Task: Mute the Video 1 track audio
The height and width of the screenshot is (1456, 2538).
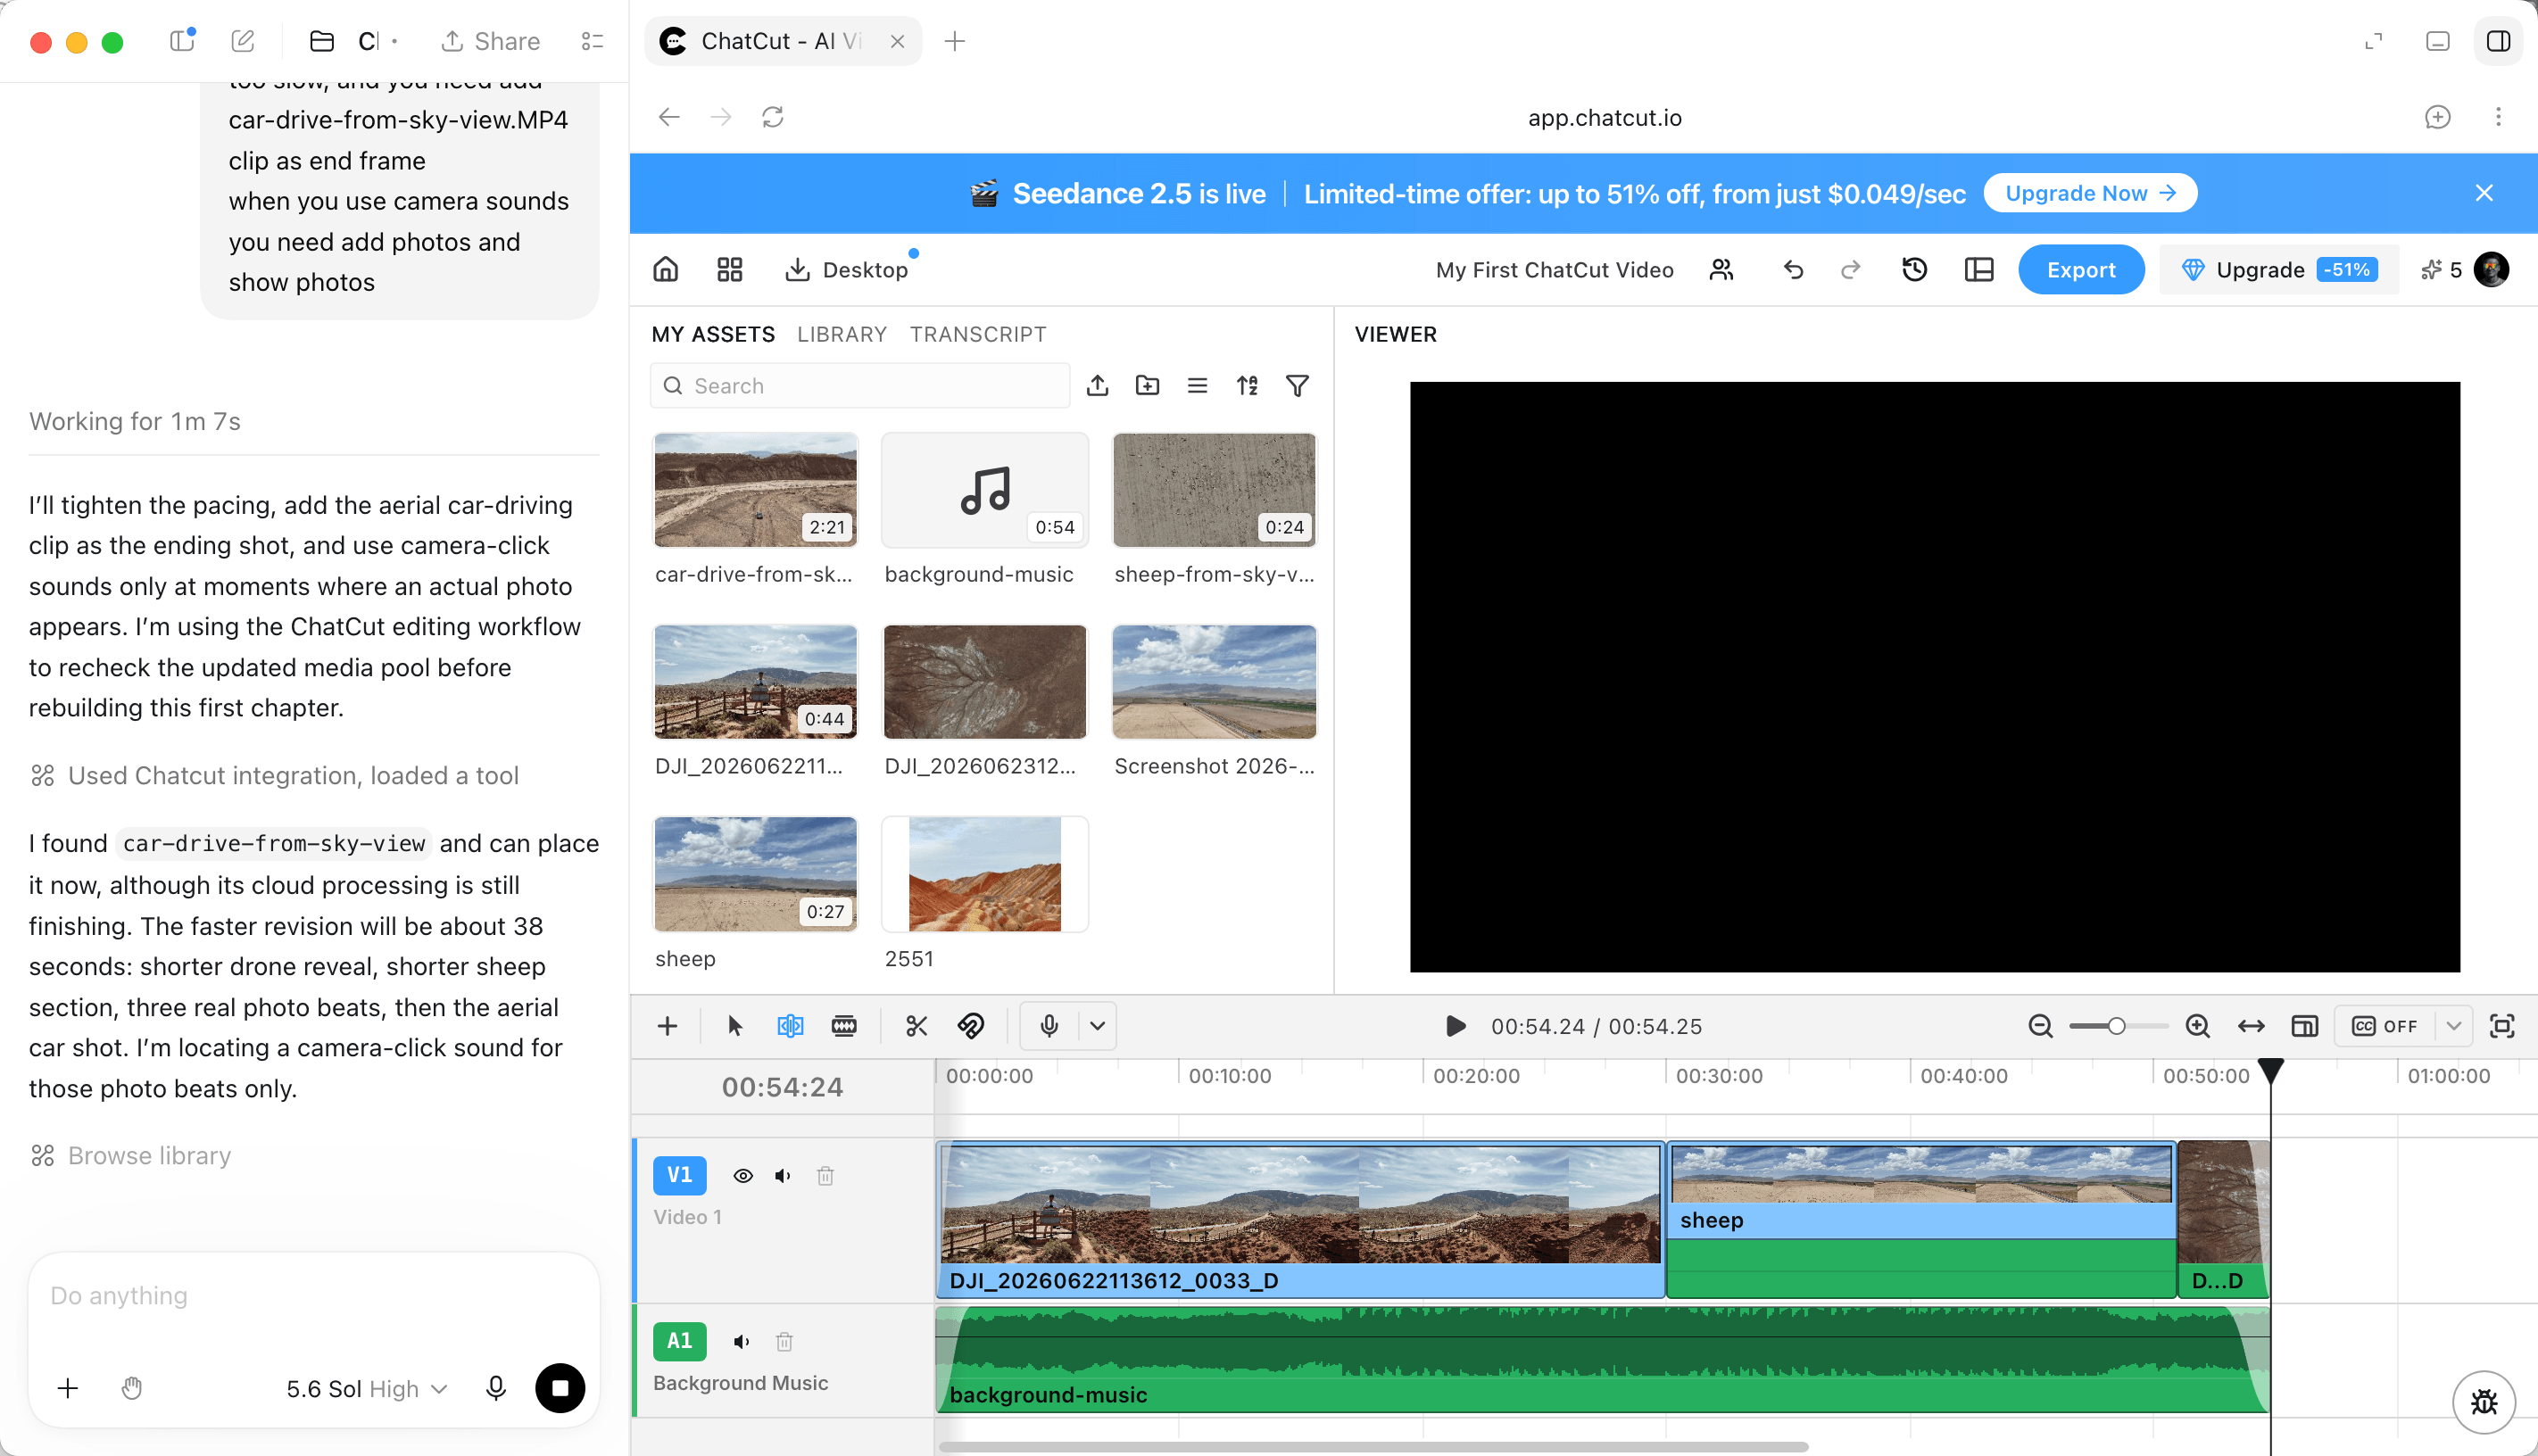Action: point(783,1176)
